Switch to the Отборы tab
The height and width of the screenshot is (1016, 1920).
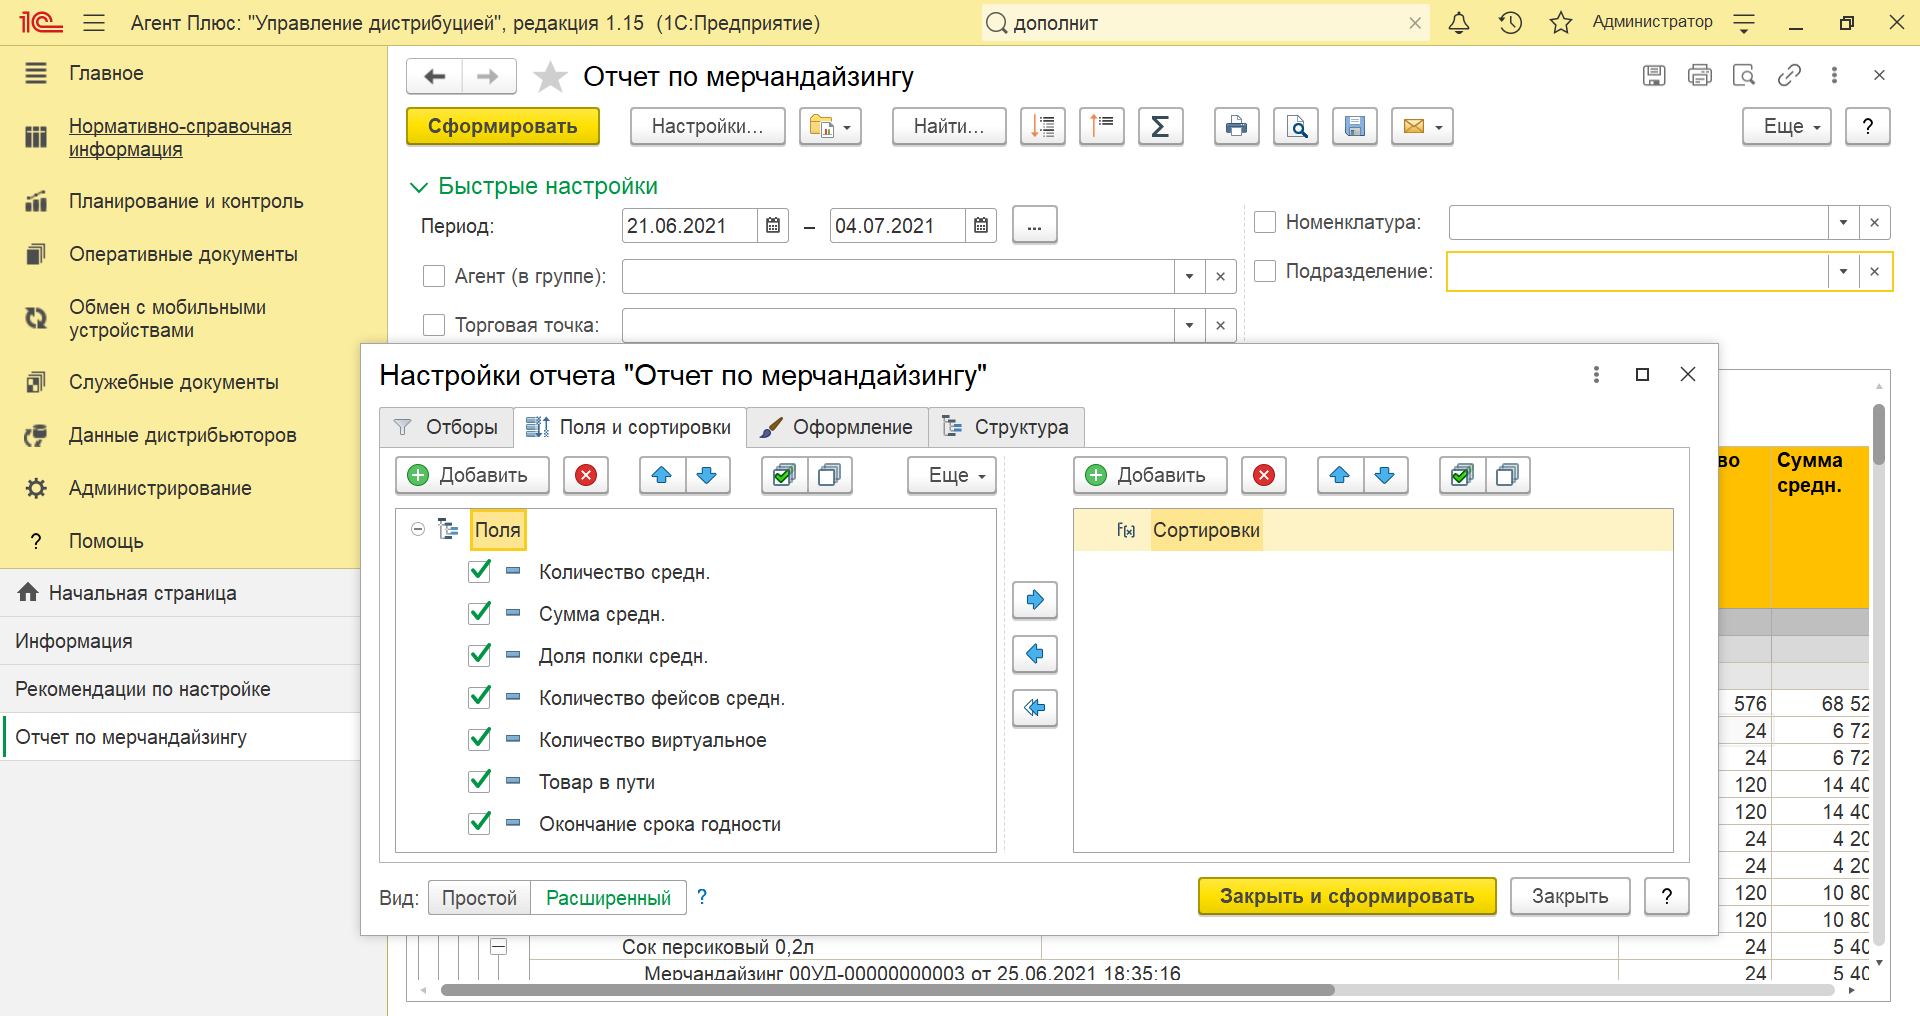[446, 428]
